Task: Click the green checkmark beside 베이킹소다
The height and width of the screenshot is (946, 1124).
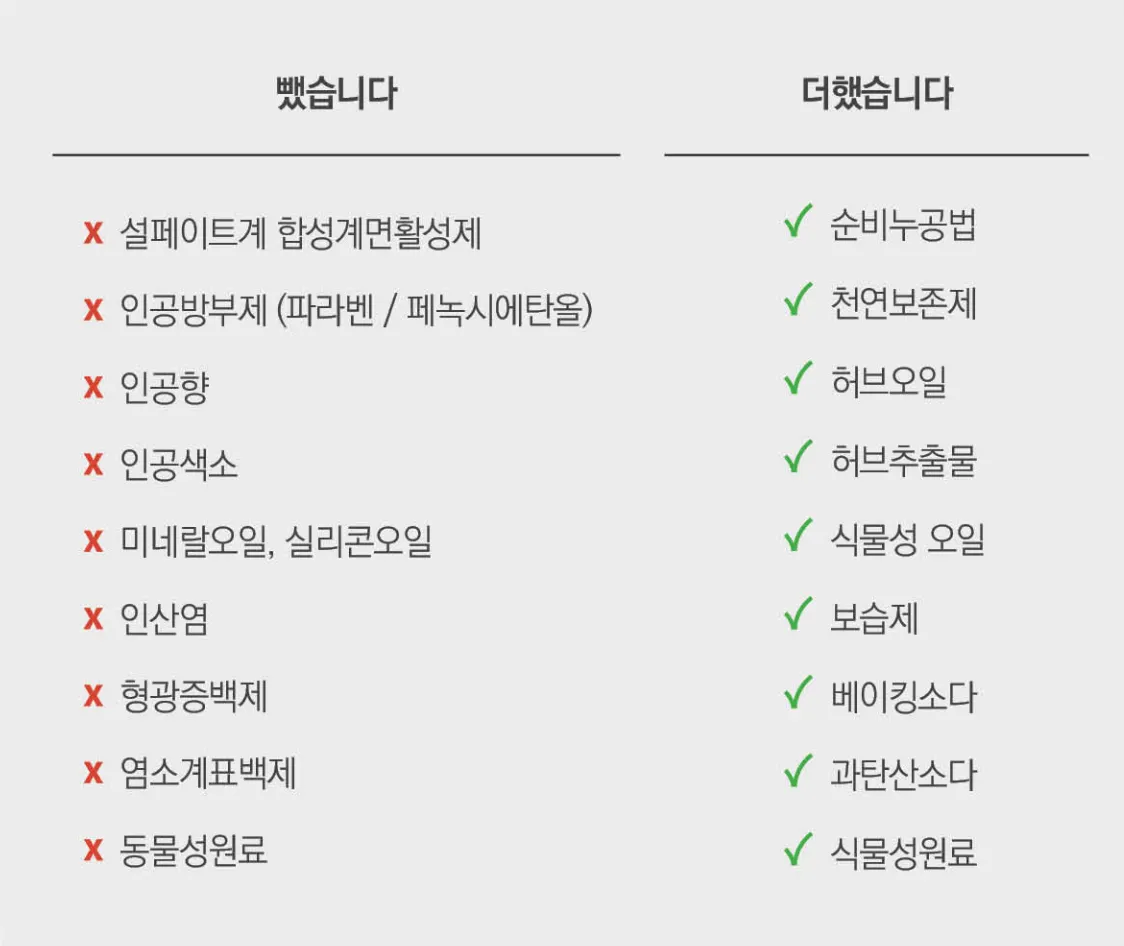Action: 798,692
